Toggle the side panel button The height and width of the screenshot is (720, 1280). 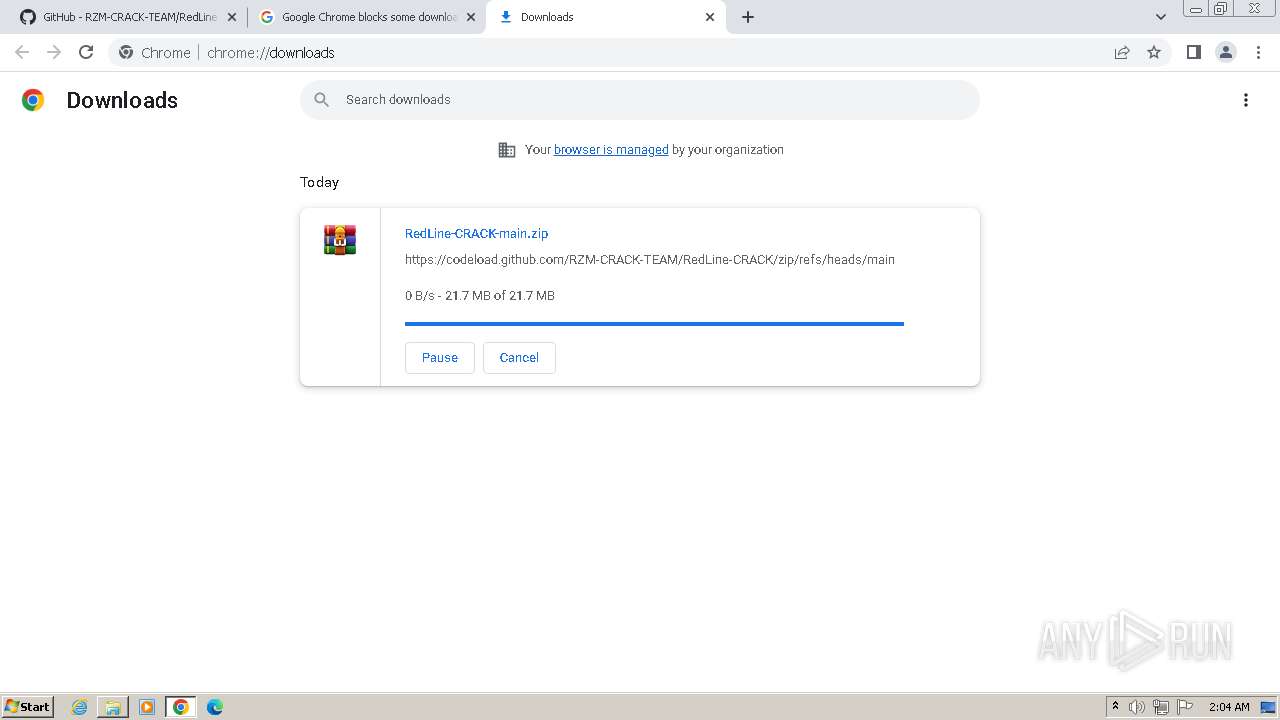1193,52
